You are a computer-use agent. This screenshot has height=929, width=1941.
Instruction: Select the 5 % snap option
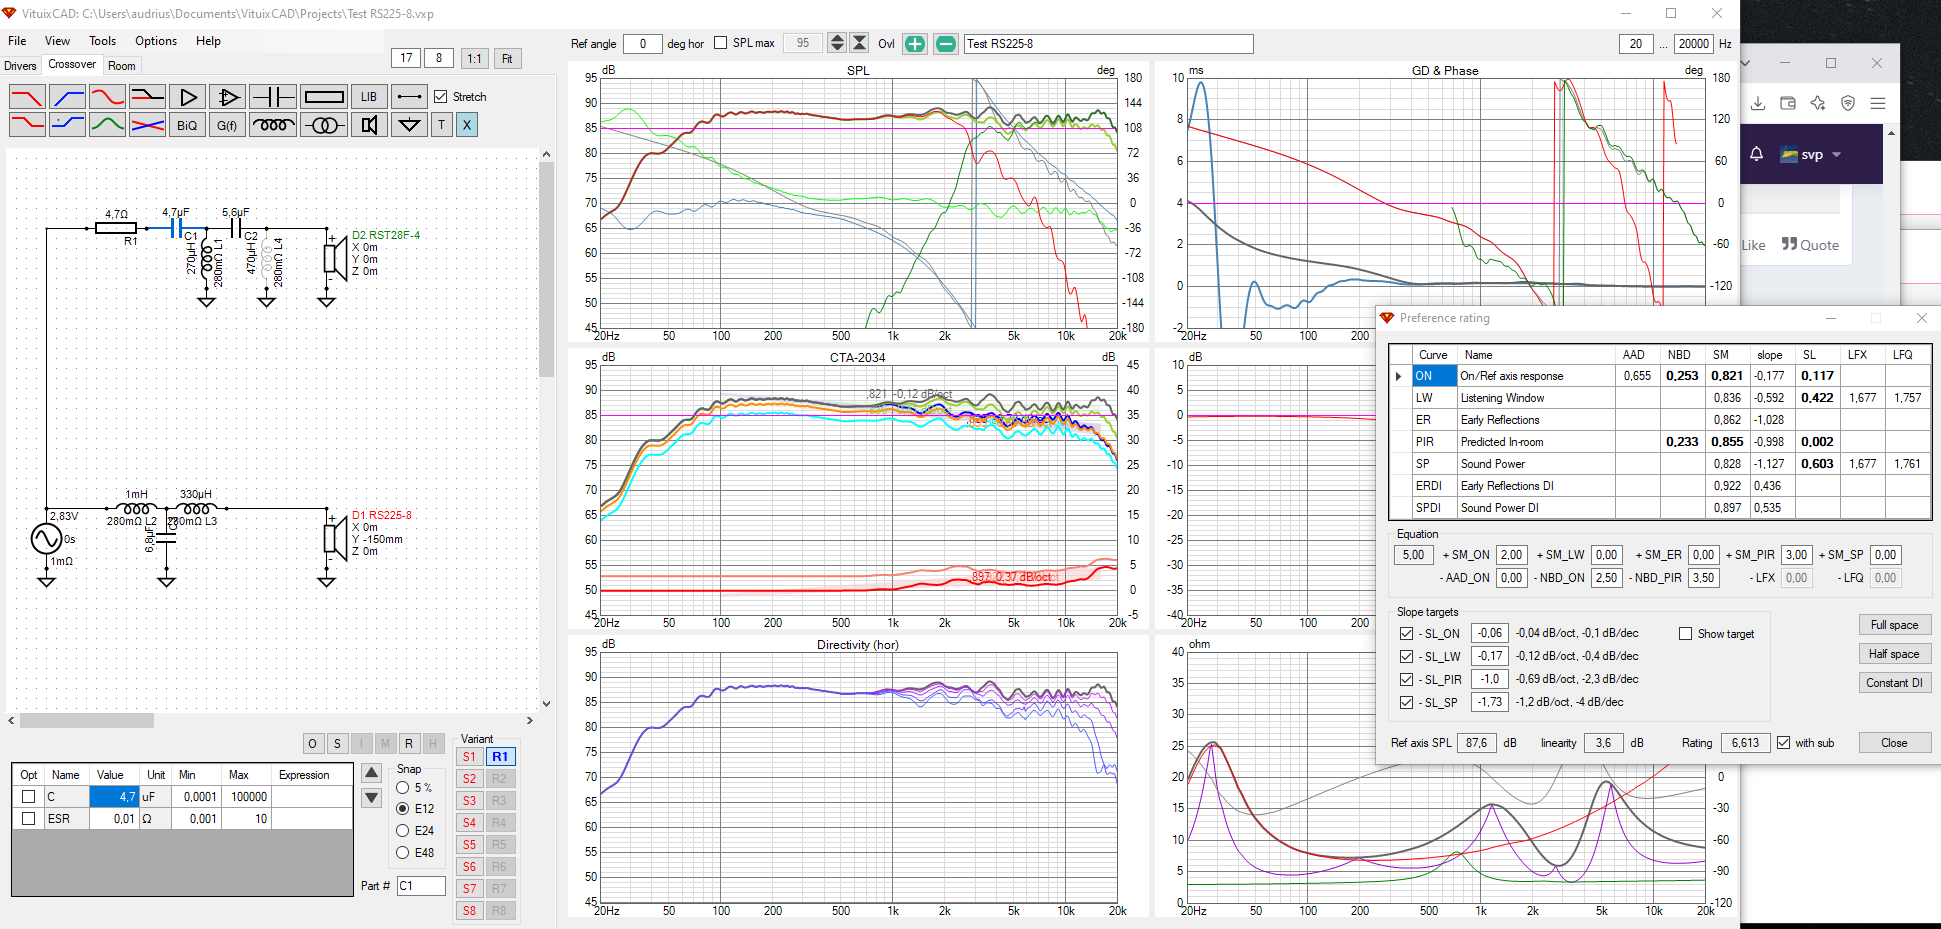pos(403,788)
